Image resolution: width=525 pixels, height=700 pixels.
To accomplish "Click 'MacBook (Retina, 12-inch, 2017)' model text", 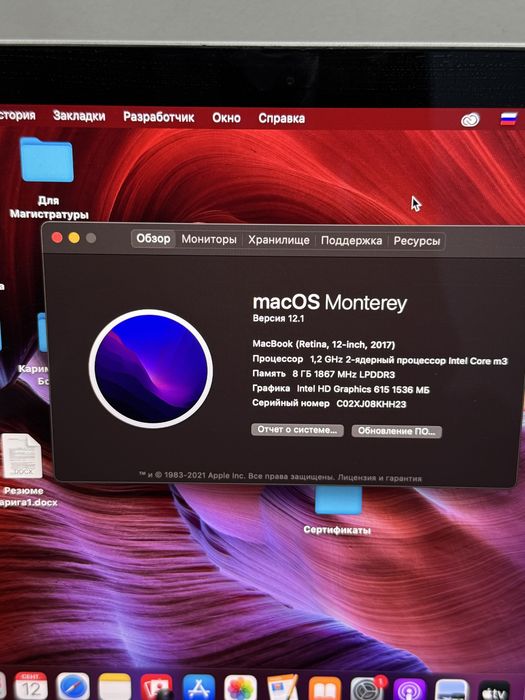I will (x=324, y=344).
